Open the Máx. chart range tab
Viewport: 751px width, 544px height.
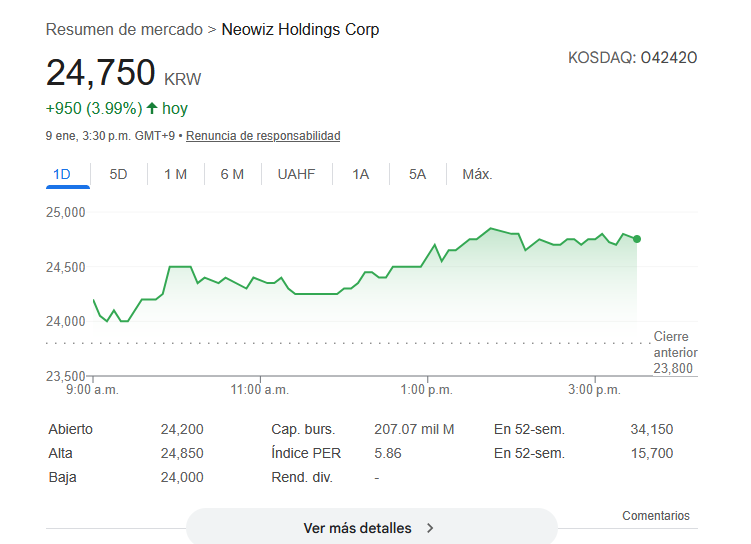477,174
